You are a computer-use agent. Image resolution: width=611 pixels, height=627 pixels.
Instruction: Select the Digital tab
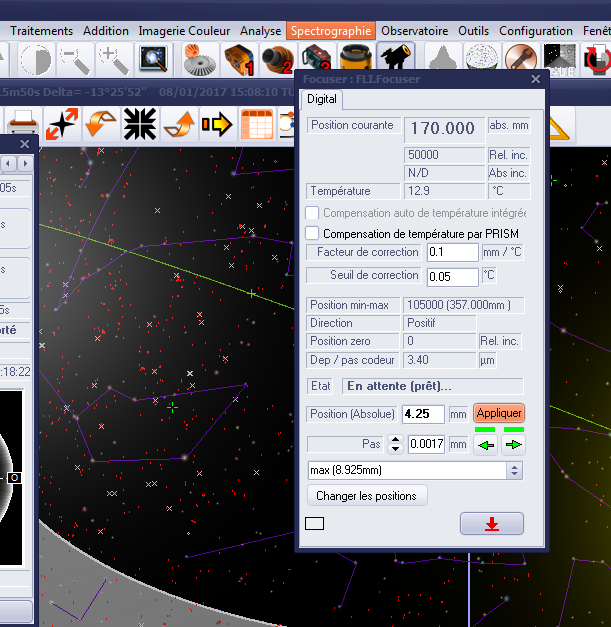click(x=322, y=99)
